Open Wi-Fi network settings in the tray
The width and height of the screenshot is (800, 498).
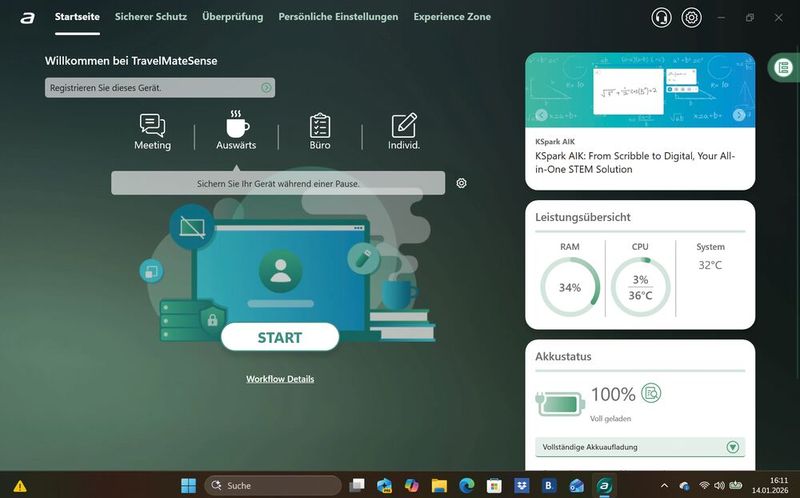coord(704,486)
